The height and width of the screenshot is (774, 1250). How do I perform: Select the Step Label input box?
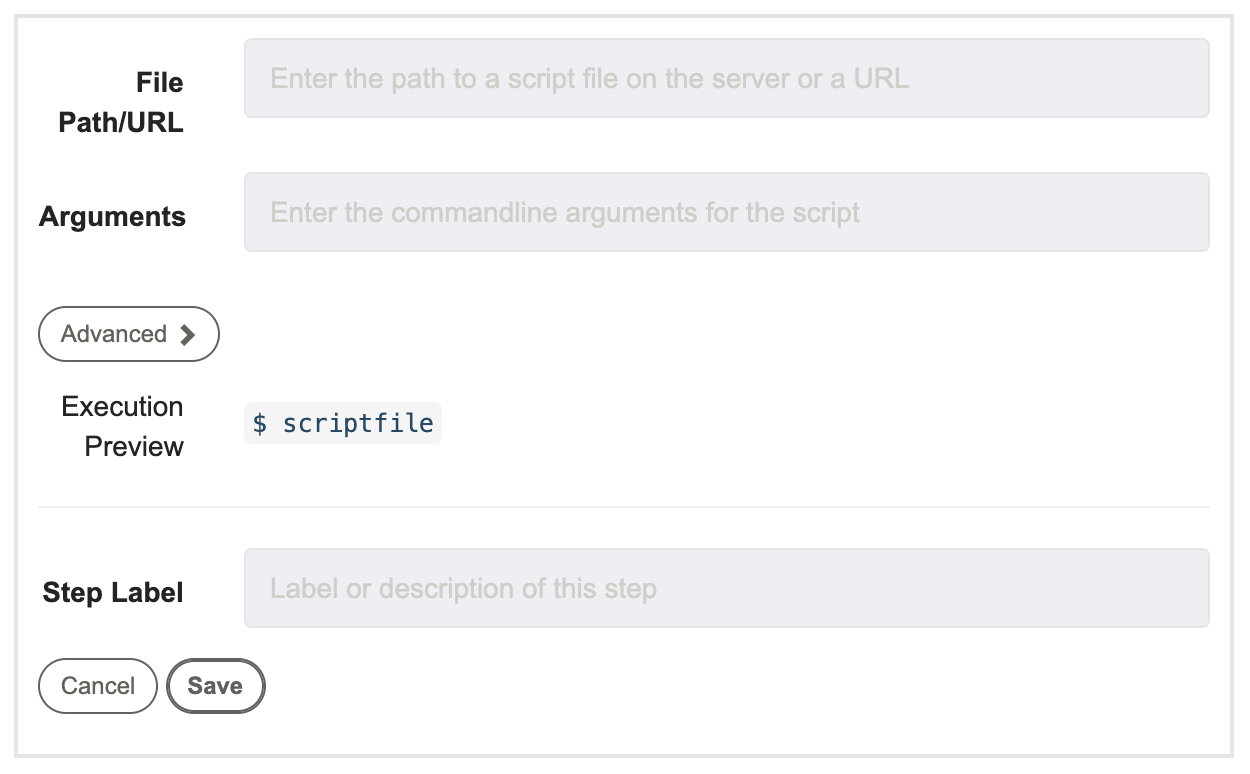(x=727, y=588)
